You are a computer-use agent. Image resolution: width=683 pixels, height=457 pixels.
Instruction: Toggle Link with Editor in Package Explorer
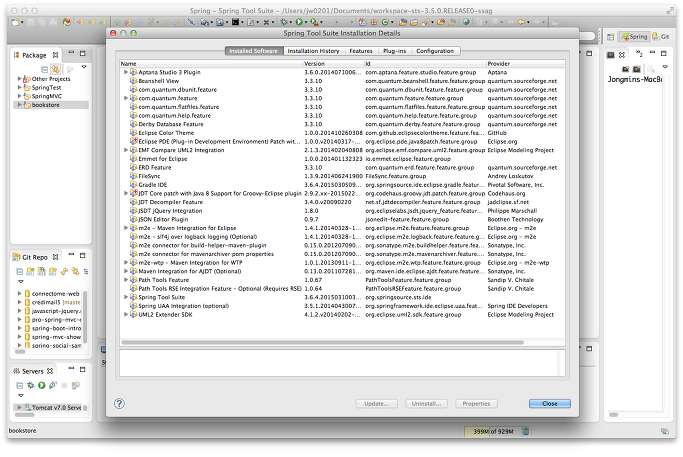tap(55, 69)
